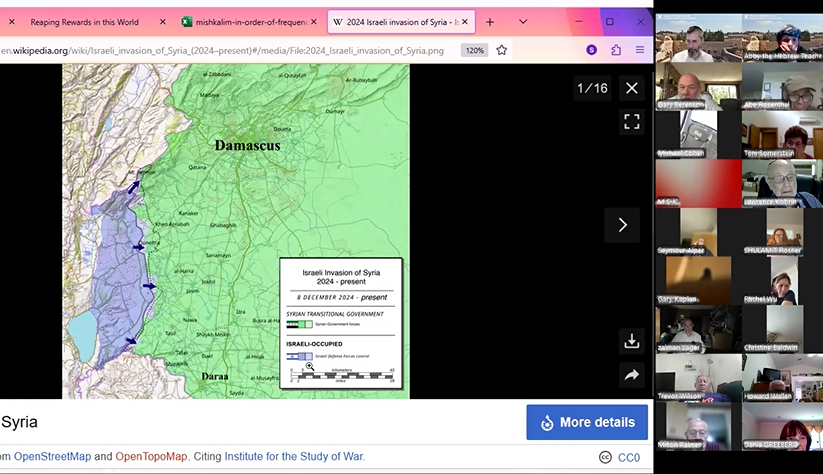
Task: Open the OpenStreetMap link
Action: [52, 457]
